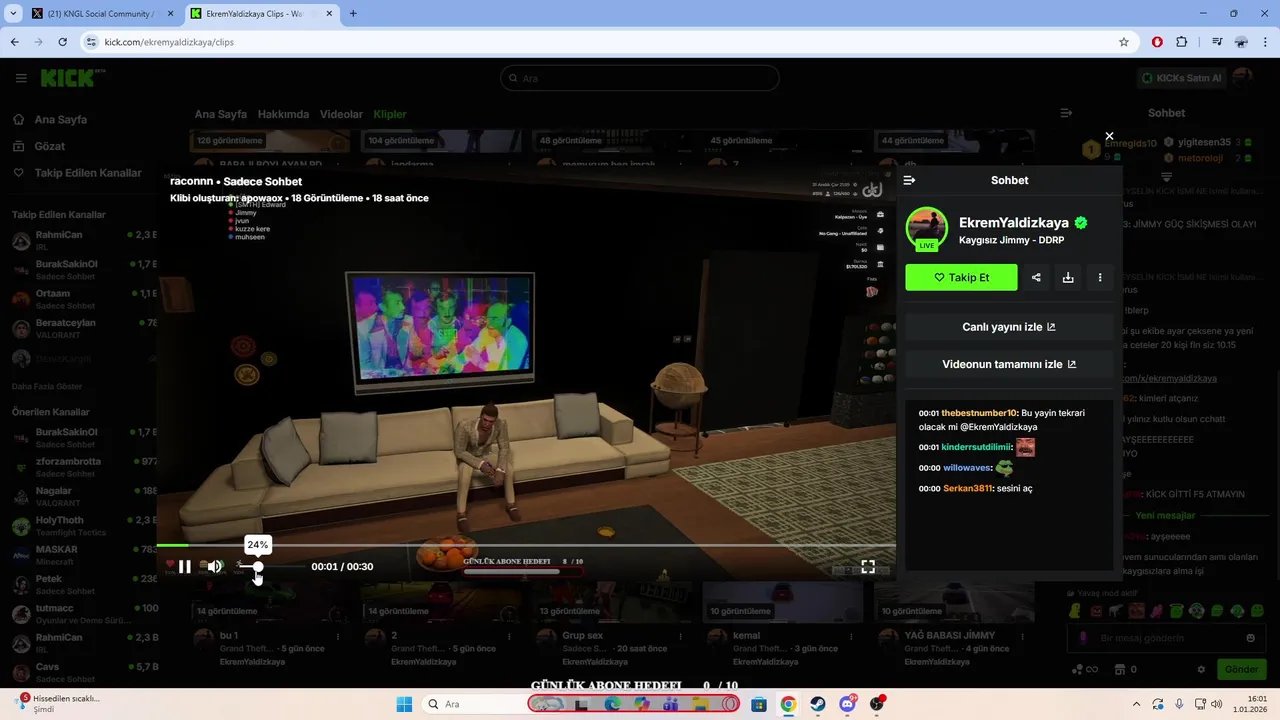The height and width of the screenshot is (720, 1280).
Task: Expand Daha Fazla Göster in sidebar
Action: pos(47,386)
